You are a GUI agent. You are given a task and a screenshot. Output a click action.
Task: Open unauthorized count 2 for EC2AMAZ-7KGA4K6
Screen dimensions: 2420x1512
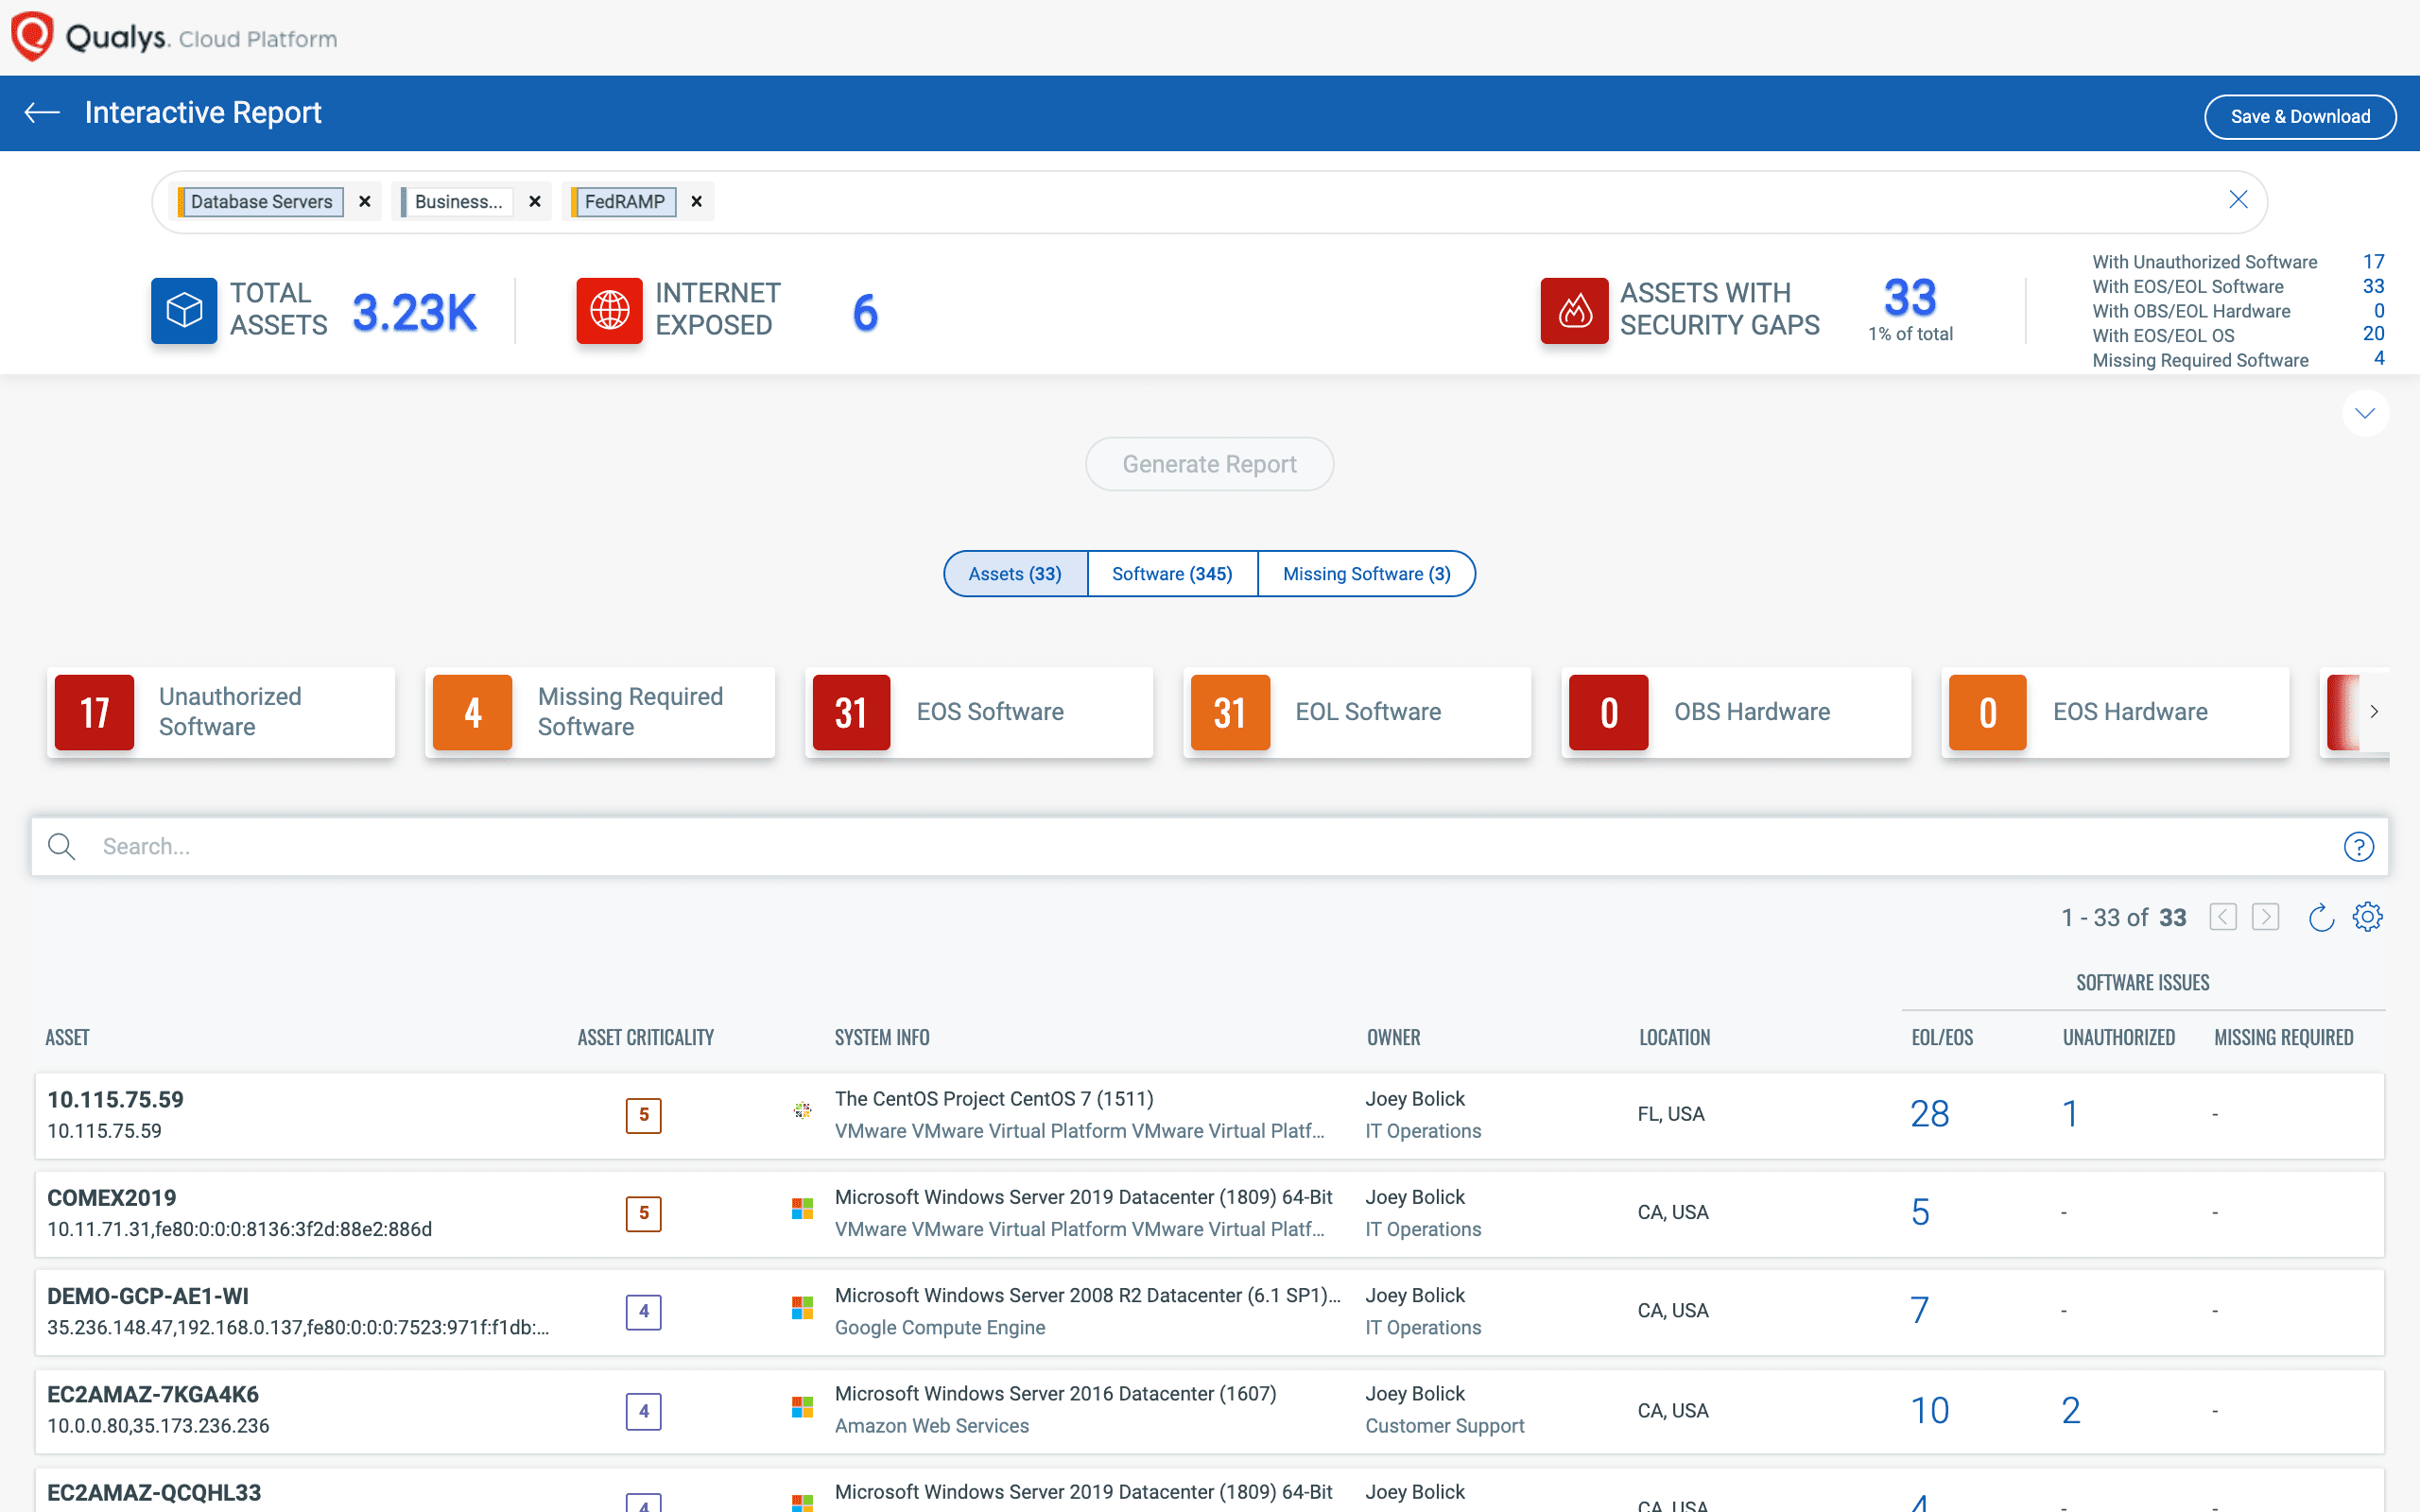(x=2071, y=1410)
